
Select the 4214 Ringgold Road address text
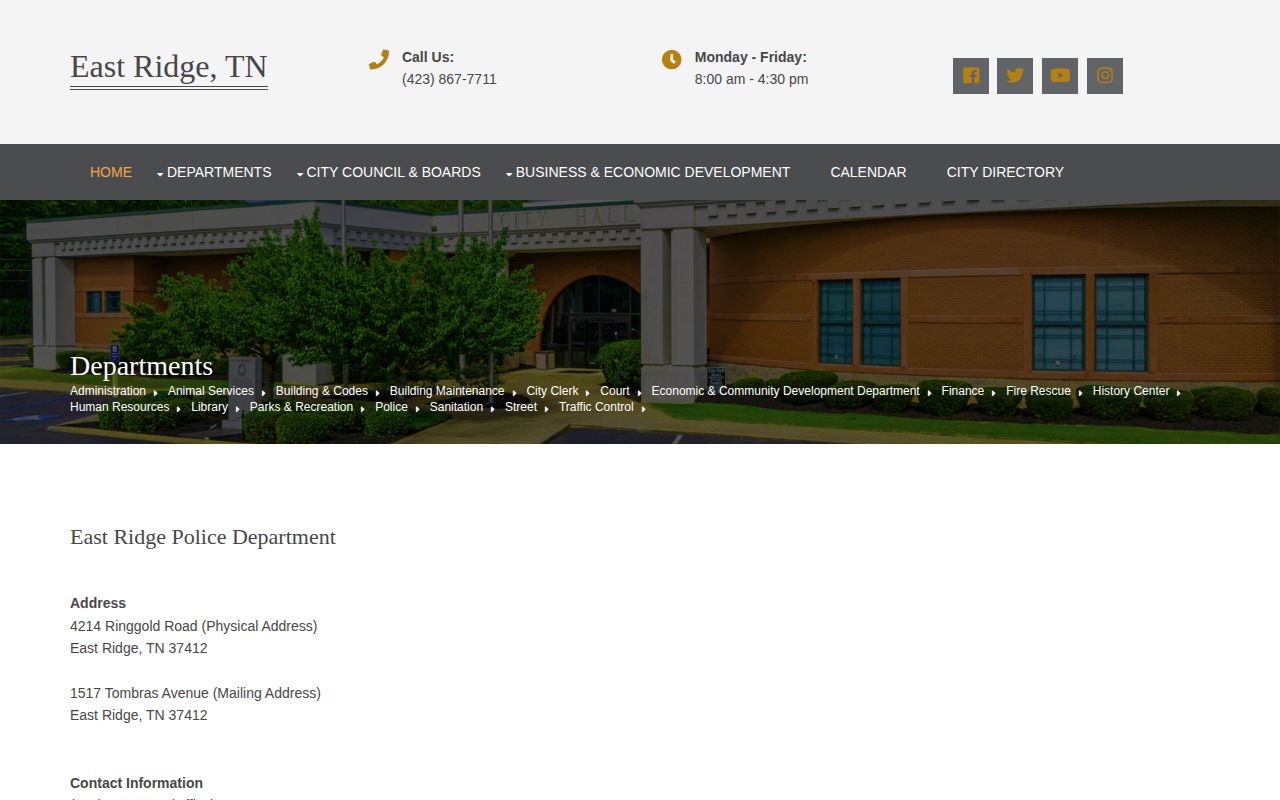coord(194,626)
